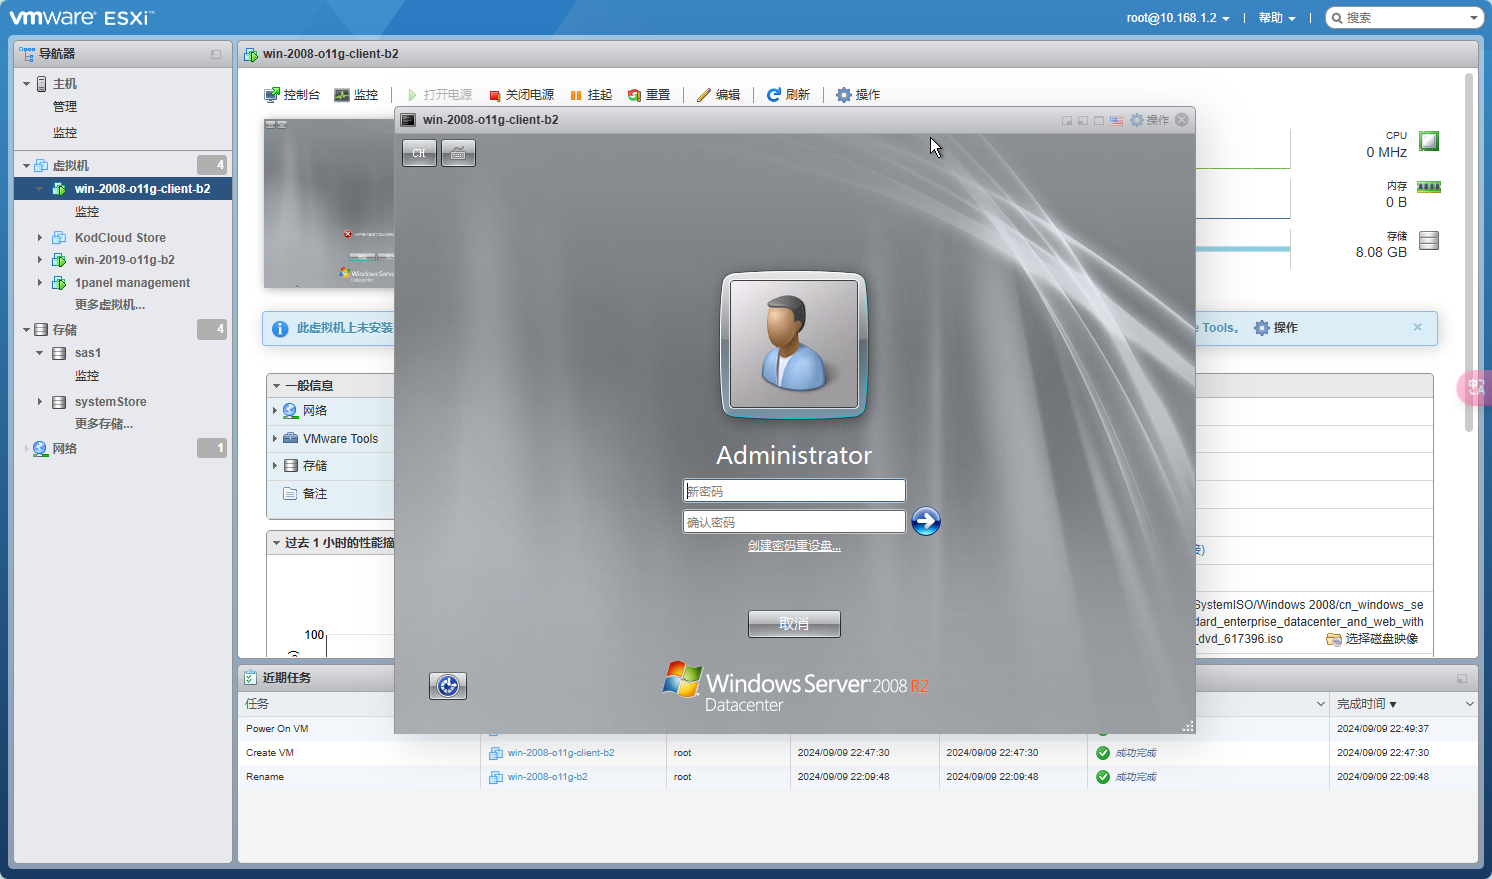Expand the systemStore datastore node
1492x879 pixels.
coord(40,402)
